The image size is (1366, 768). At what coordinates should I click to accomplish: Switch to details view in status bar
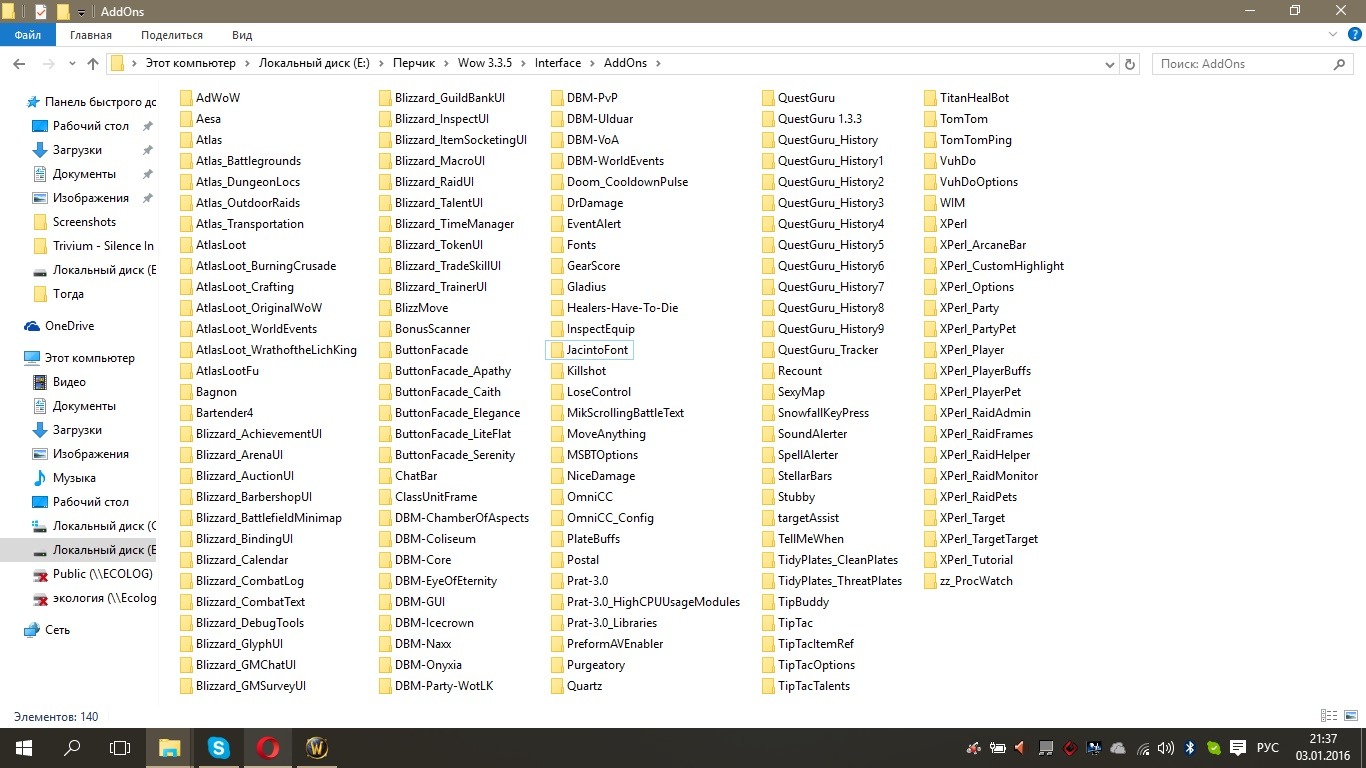[1329, 716]
